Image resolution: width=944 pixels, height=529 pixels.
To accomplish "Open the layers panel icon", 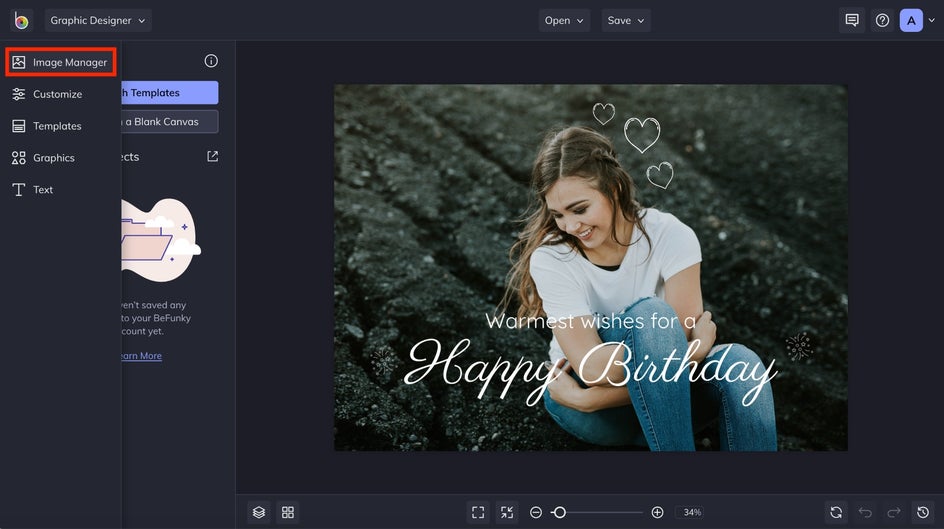I will [x=259, y=512].
